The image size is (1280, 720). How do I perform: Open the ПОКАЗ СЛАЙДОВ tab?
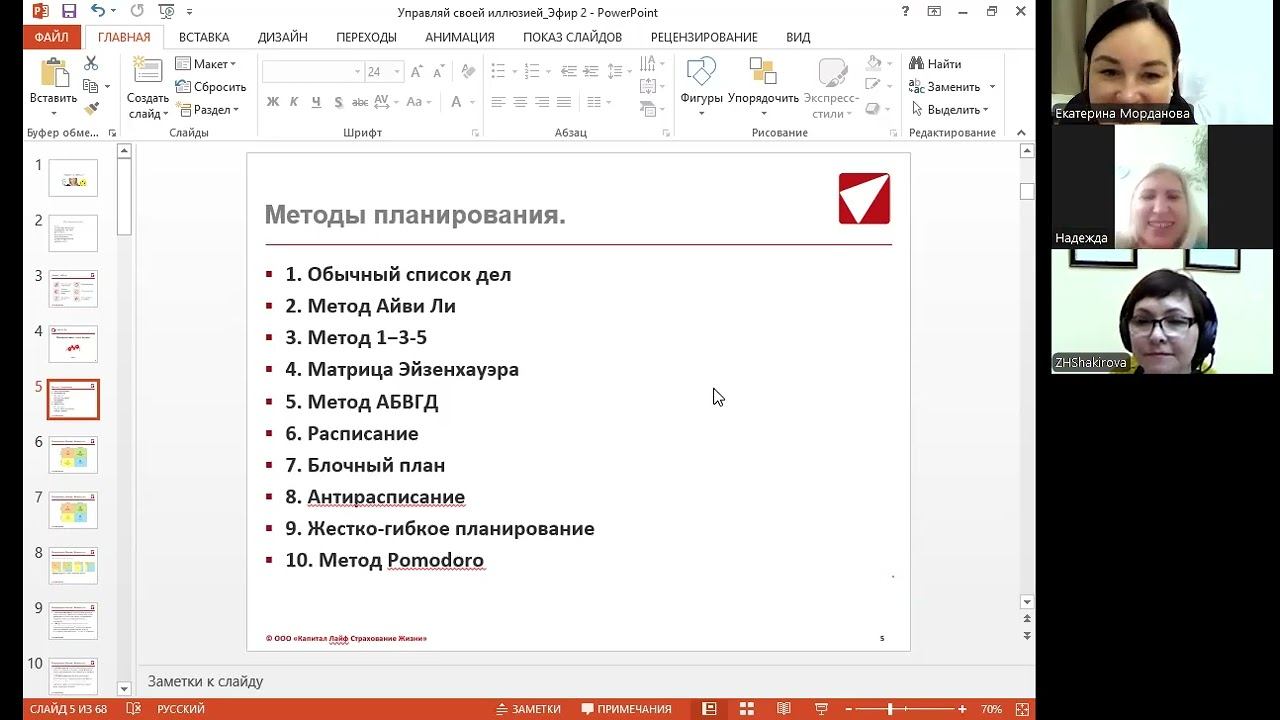pos(572,37)
